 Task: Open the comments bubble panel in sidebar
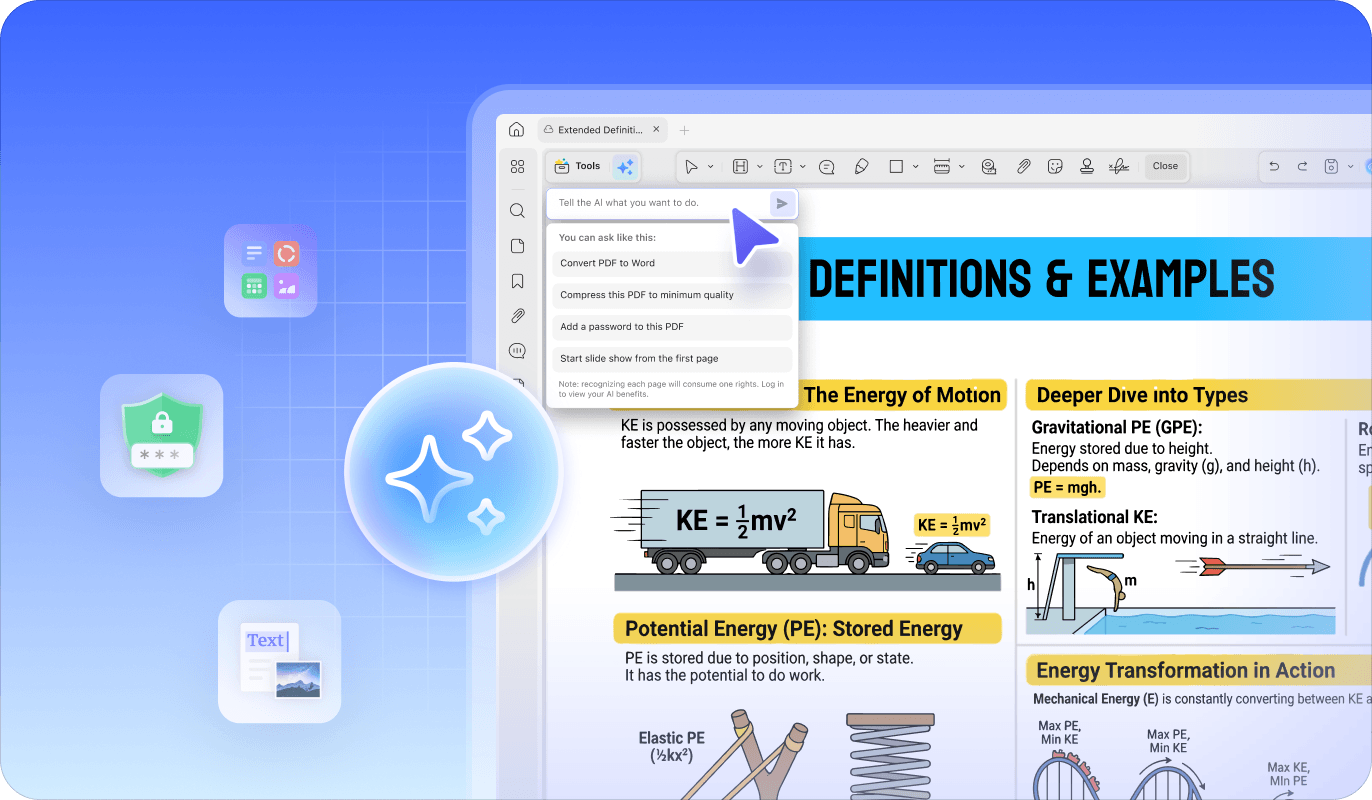coord(517,351)
